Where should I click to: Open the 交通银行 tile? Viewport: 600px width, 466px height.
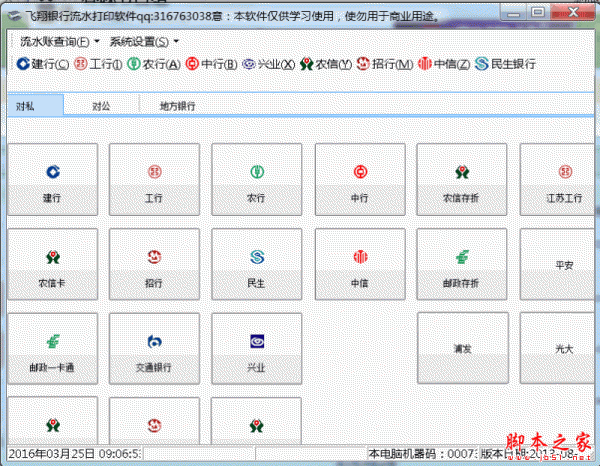[x=154, y=349]
